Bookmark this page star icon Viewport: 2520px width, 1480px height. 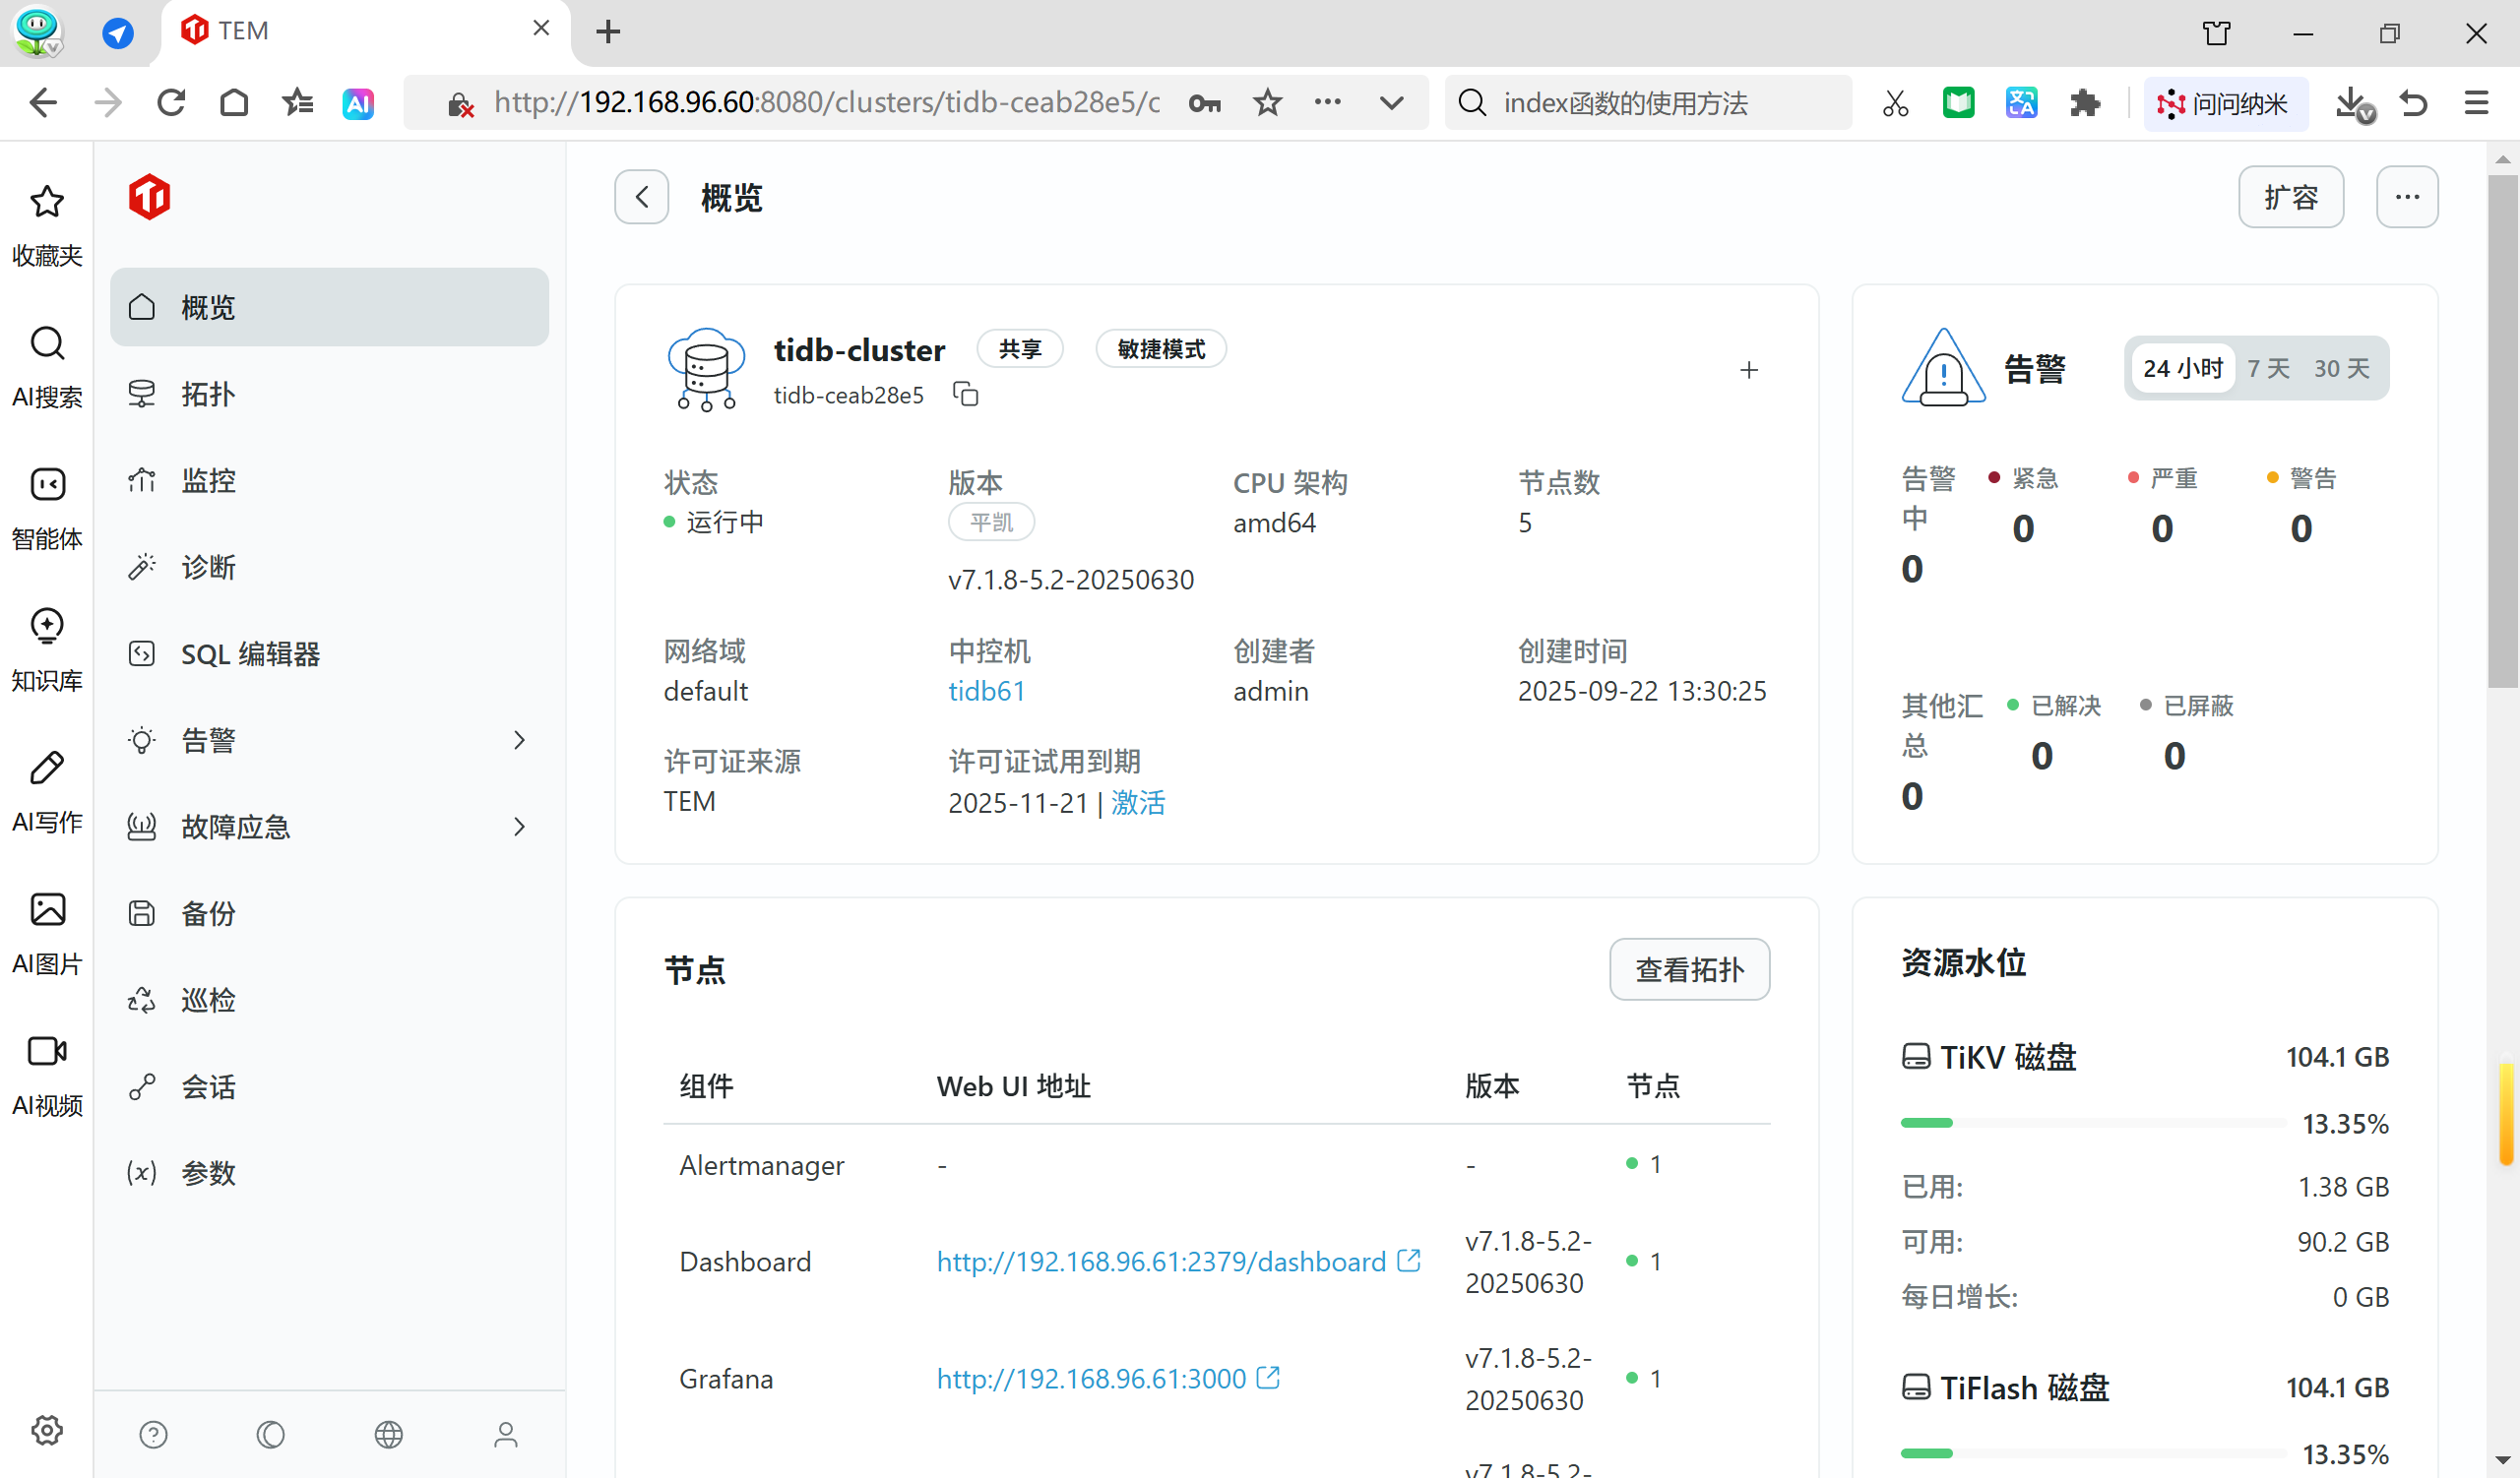[1268, 103]
